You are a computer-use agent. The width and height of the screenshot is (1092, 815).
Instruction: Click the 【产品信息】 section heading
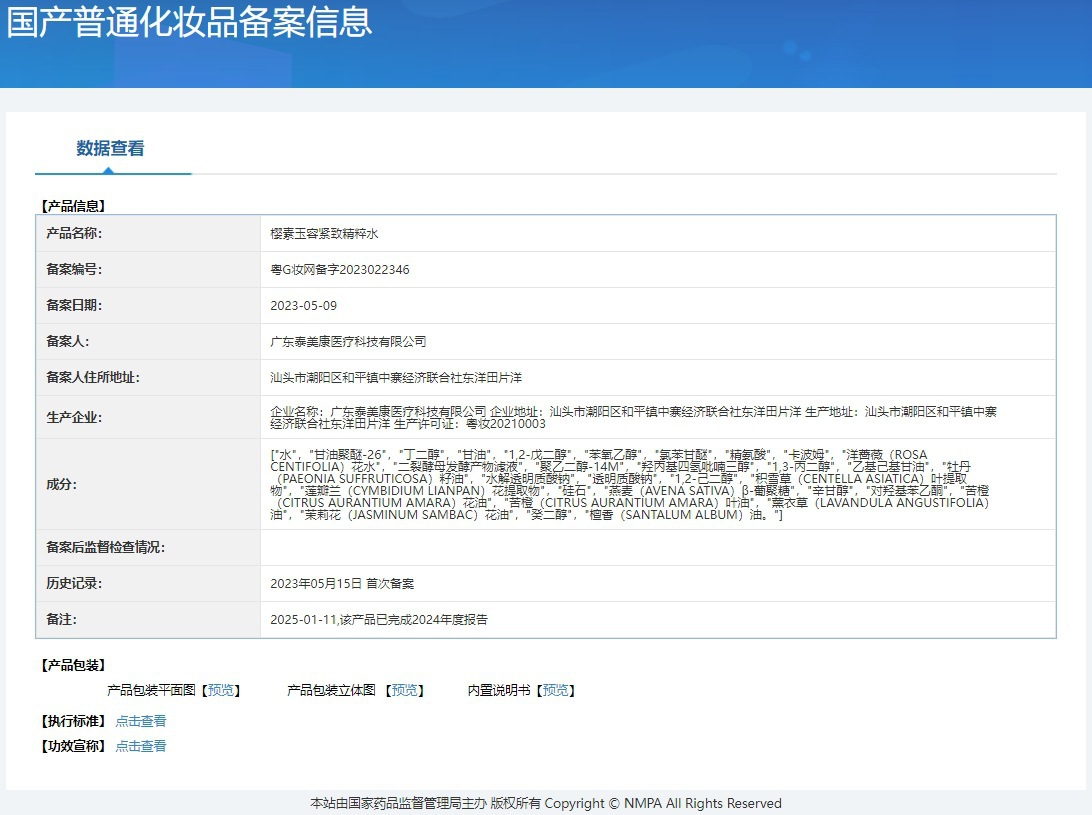73,206
